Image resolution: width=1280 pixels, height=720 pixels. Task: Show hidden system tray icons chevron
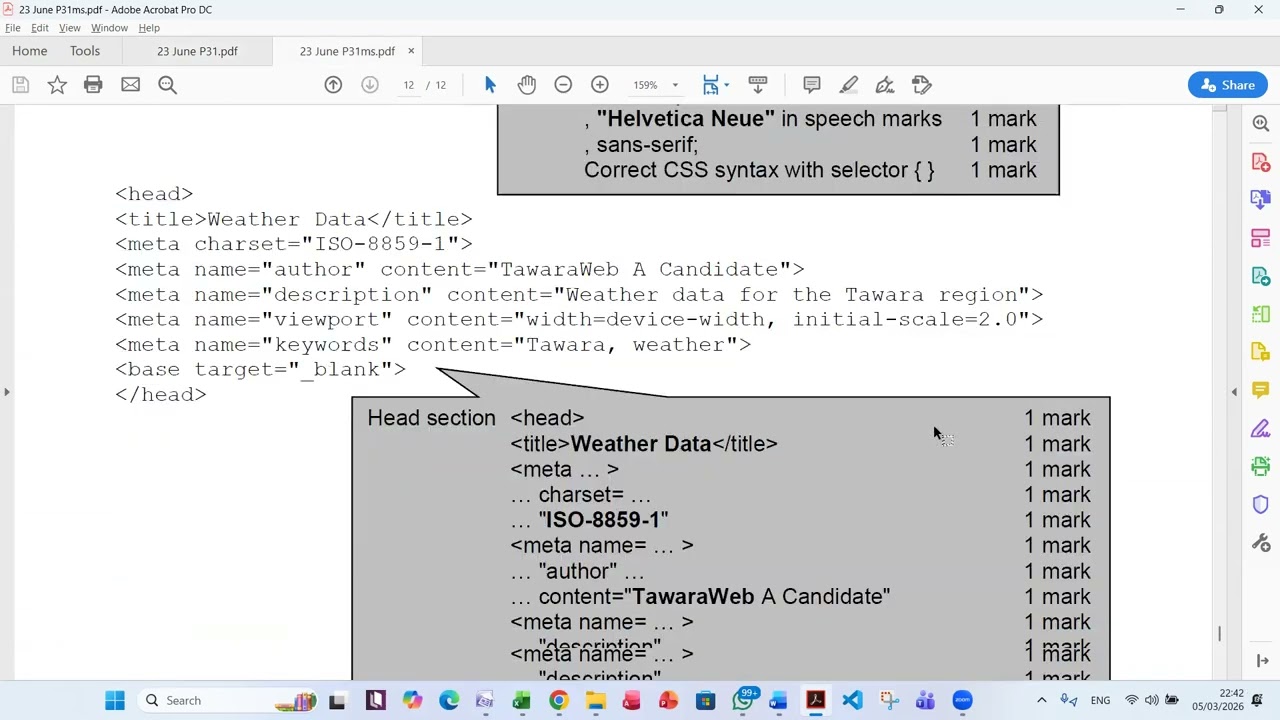click(x=1041, y=701)
